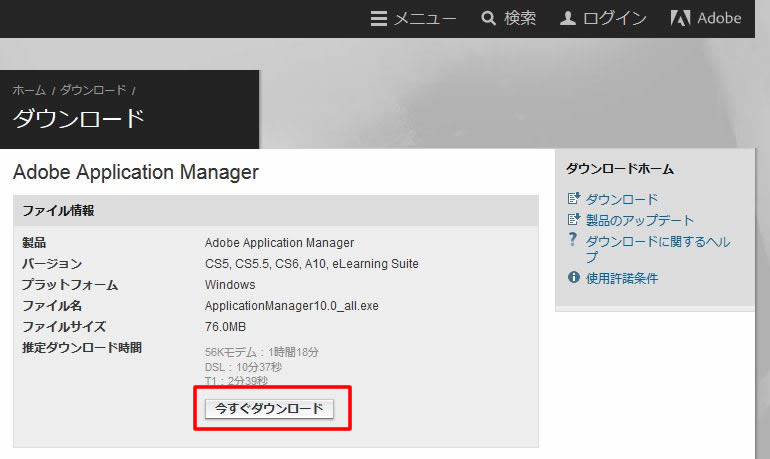Click the DSL：10分37秒 text

(244, 367)
